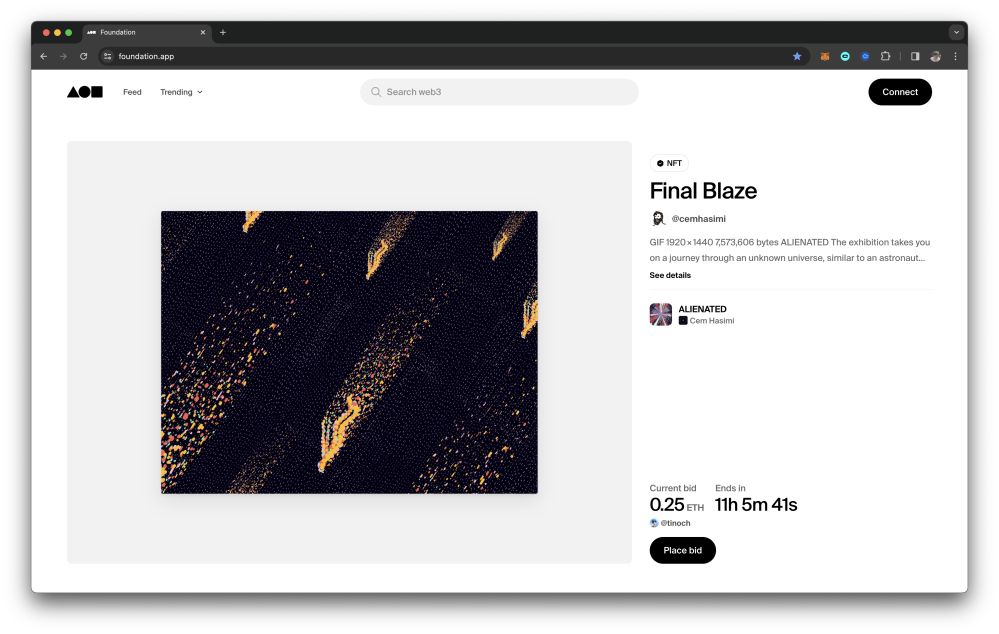Open the tab search chevron dropdown

(x=956, y=32)
